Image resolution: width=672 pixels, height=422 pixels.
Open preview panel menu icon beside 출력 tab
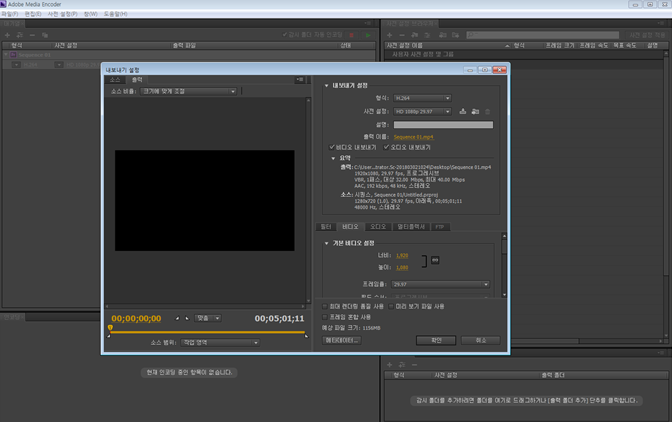point(300,80)
